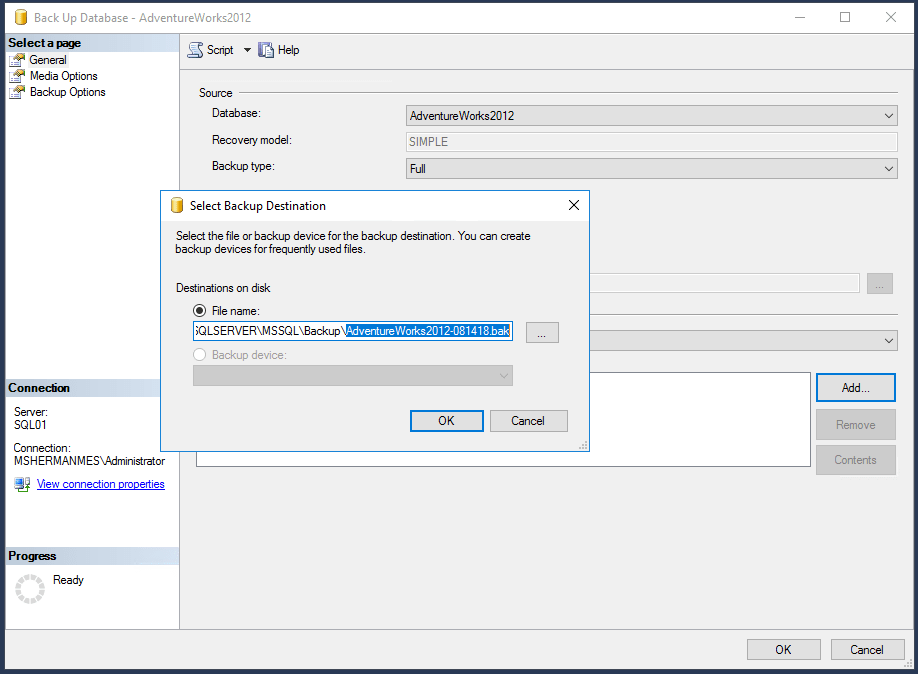
Task: Select the Backup device radio button
Action: click(200, 355)
